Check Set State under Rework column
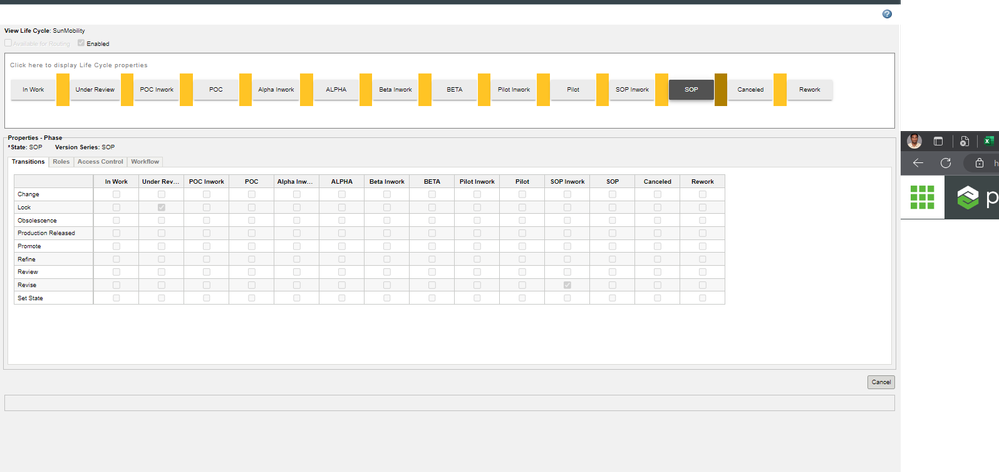The height and width of the screenshot is (472, 999). (x=702, y=297)
